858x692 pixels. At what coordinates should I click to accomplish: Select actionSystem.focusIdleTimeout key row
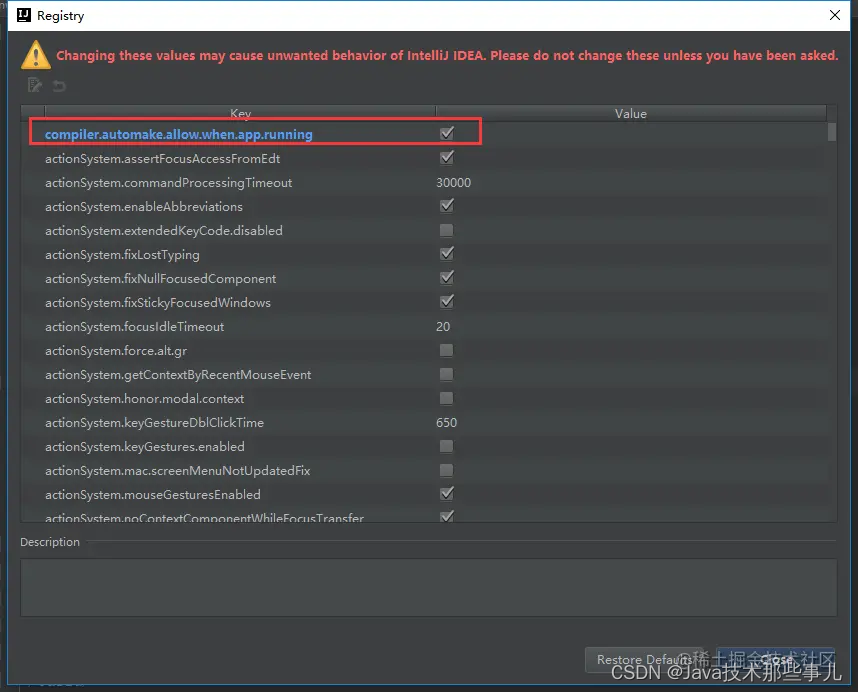135,327
